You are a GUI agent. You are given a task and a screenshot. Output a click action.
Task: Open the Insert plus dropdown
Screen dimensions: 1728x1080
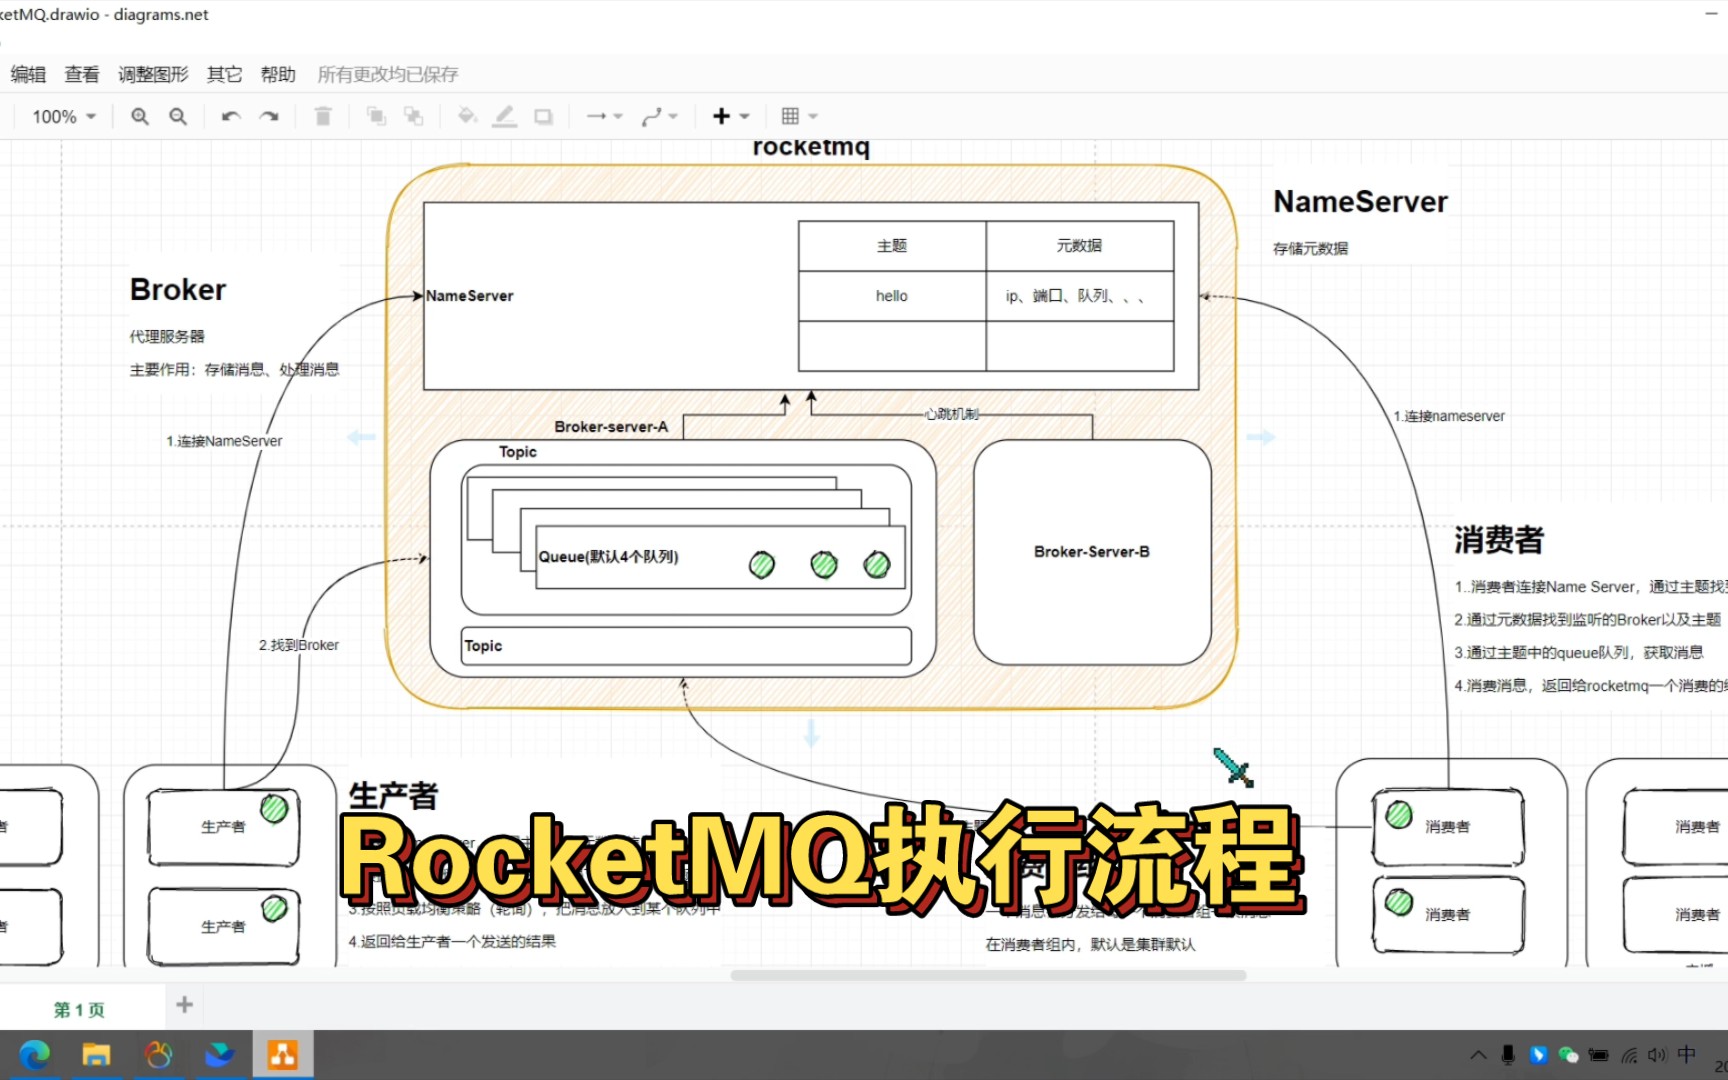pyautogui.click(x=730, y=116)
